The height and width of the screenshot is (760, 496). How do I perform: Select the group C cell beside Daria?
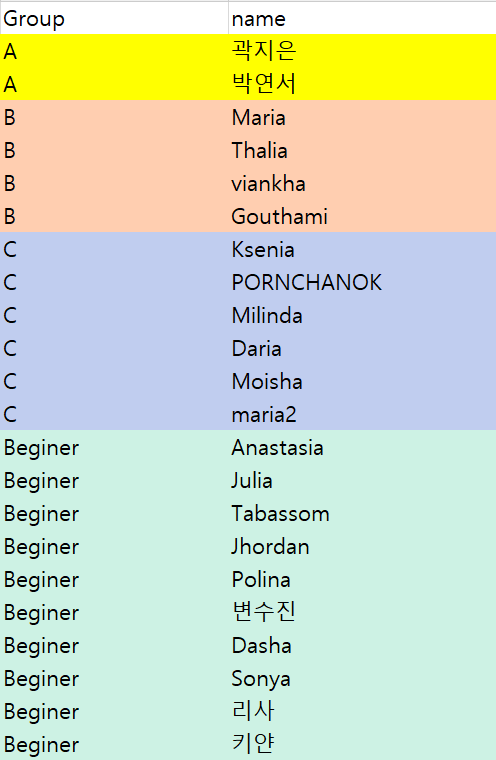point(114,348)
